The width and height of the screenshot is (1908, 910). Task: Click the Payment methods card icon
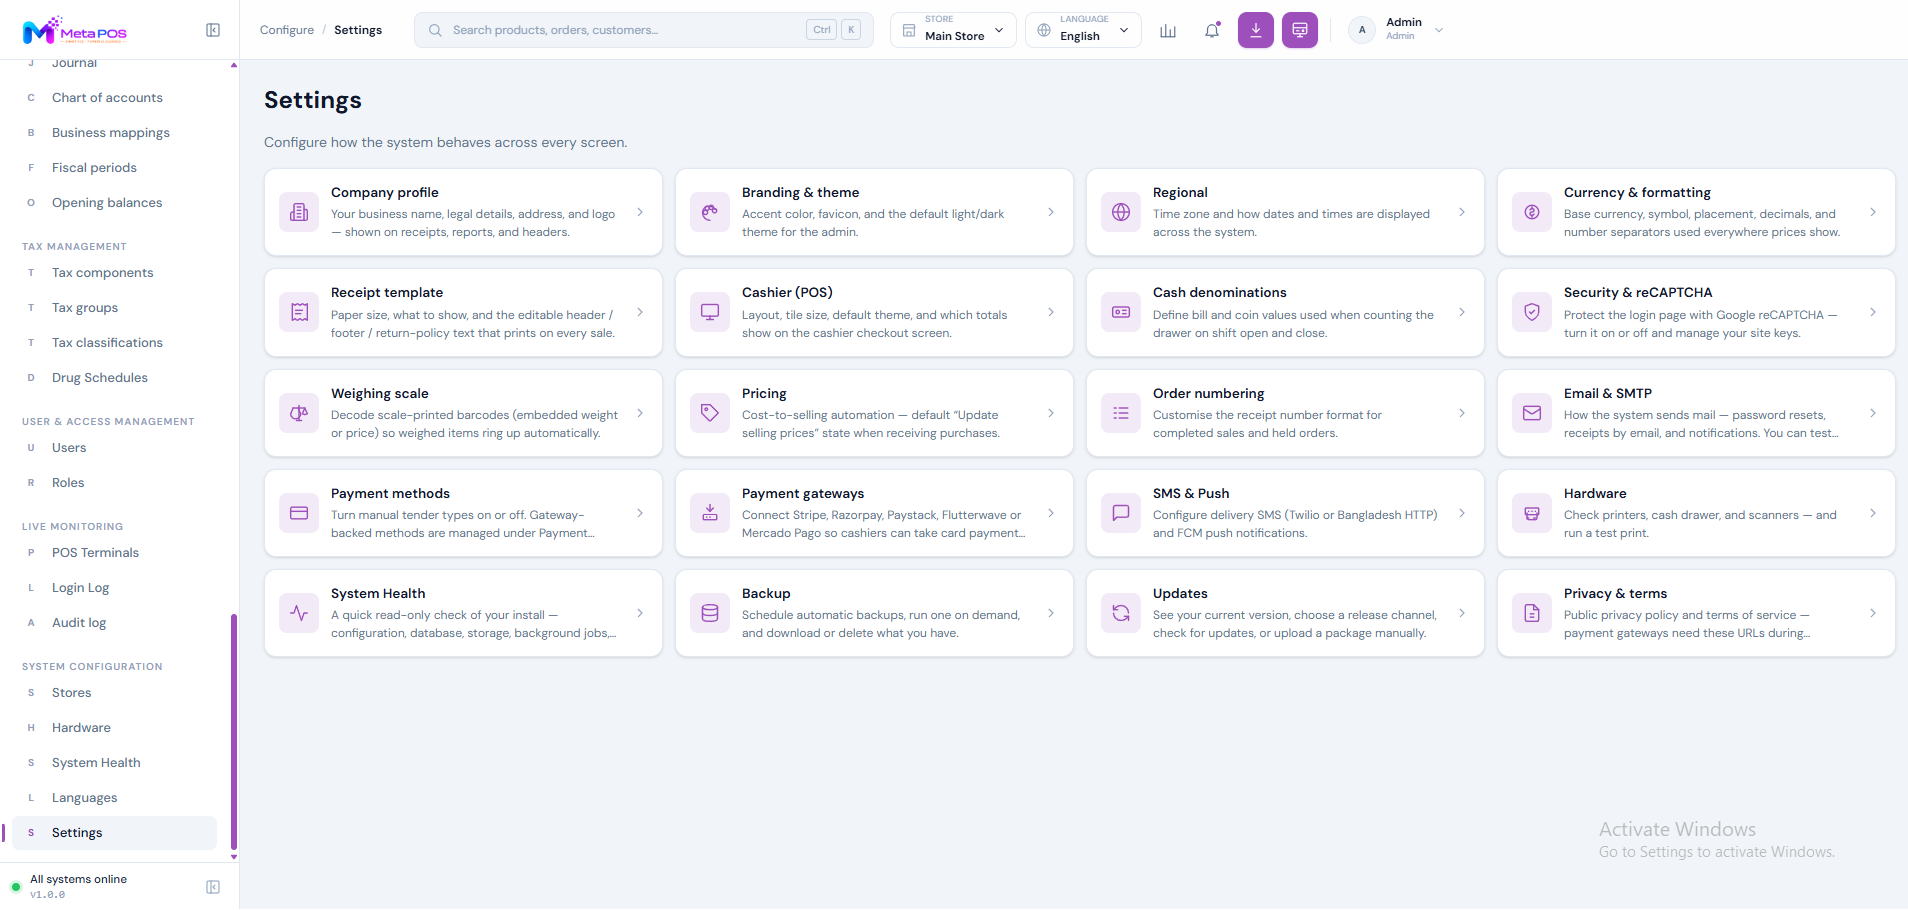(299, 513)
